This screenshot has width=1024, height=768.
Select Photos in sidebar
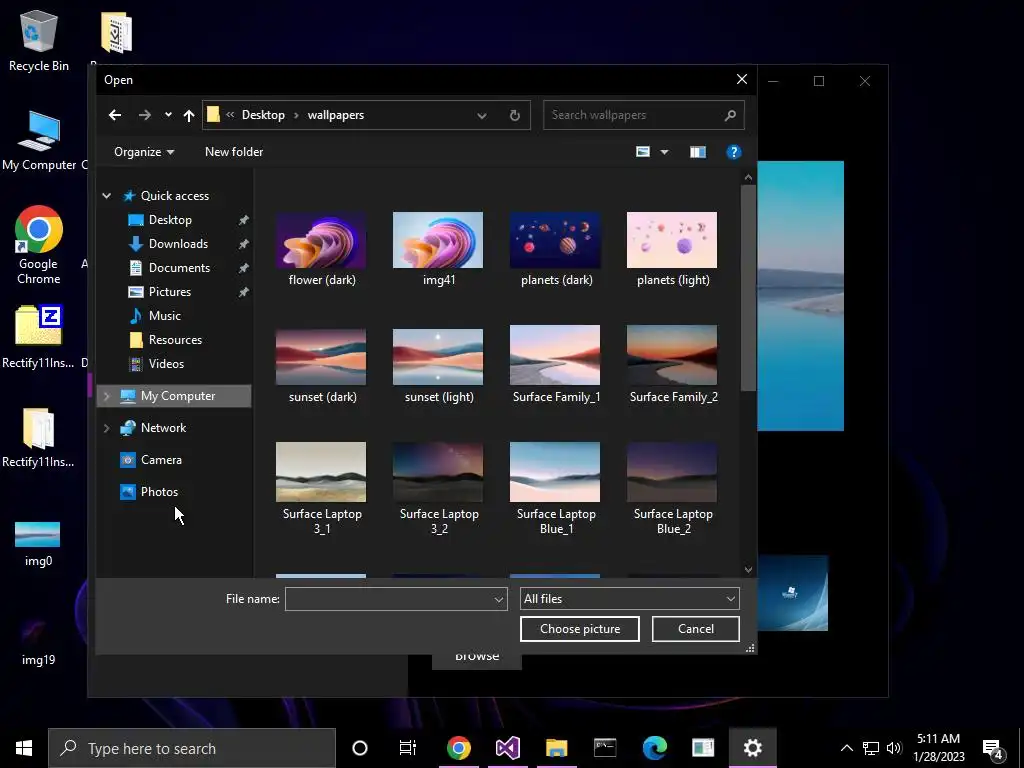click(159, 492)
